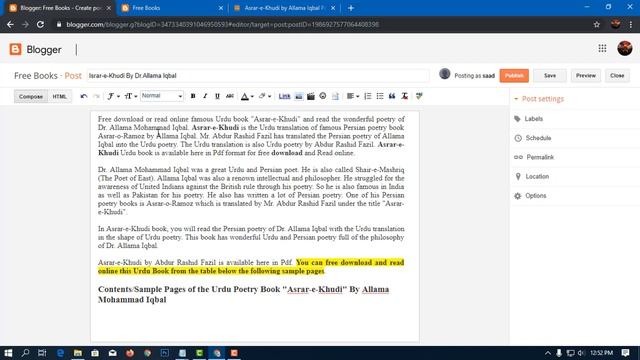Open the Free Books blog link
Image resolution: width=640 pixels, height=360 pixels.
[x=36, y=76]
